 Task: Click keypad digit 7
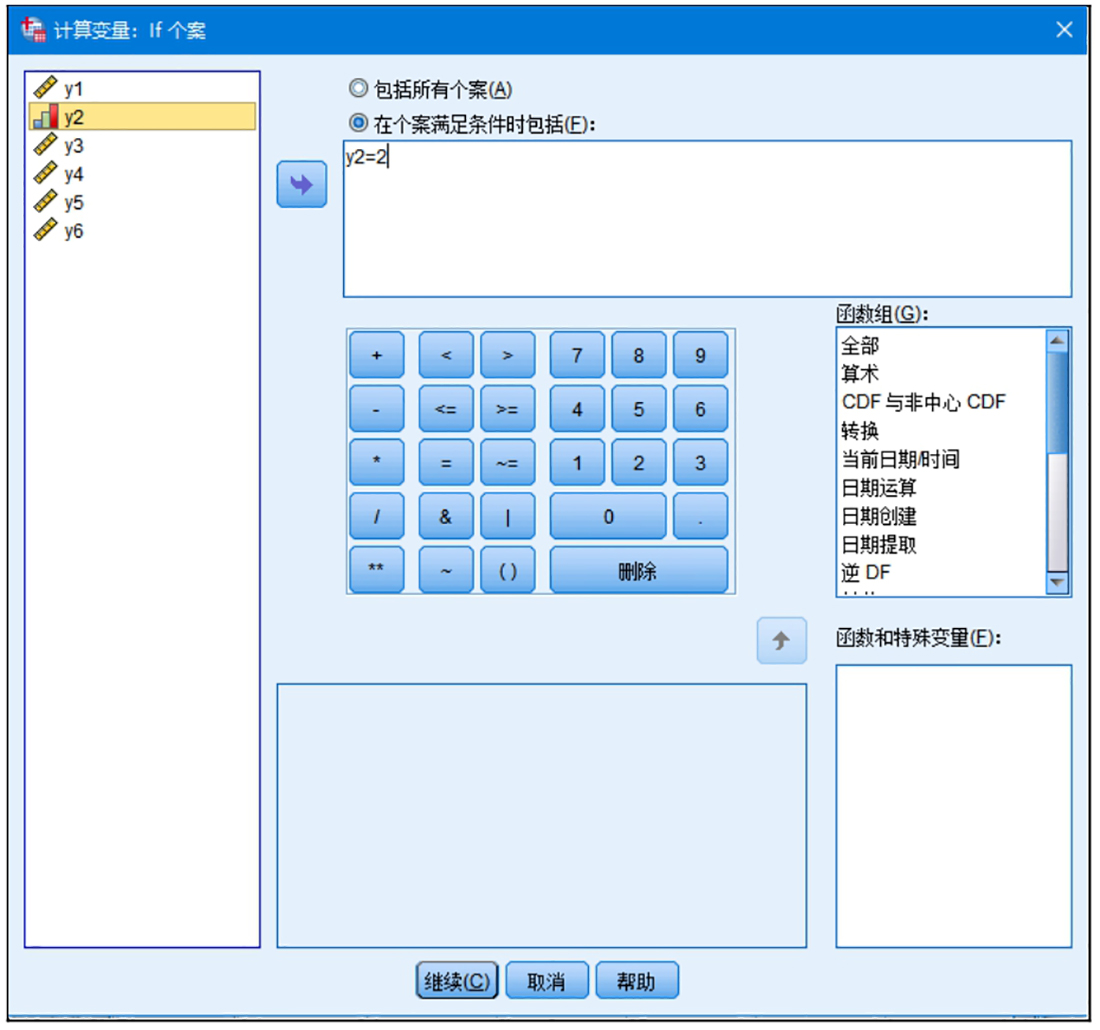click(x=577, y=355)
